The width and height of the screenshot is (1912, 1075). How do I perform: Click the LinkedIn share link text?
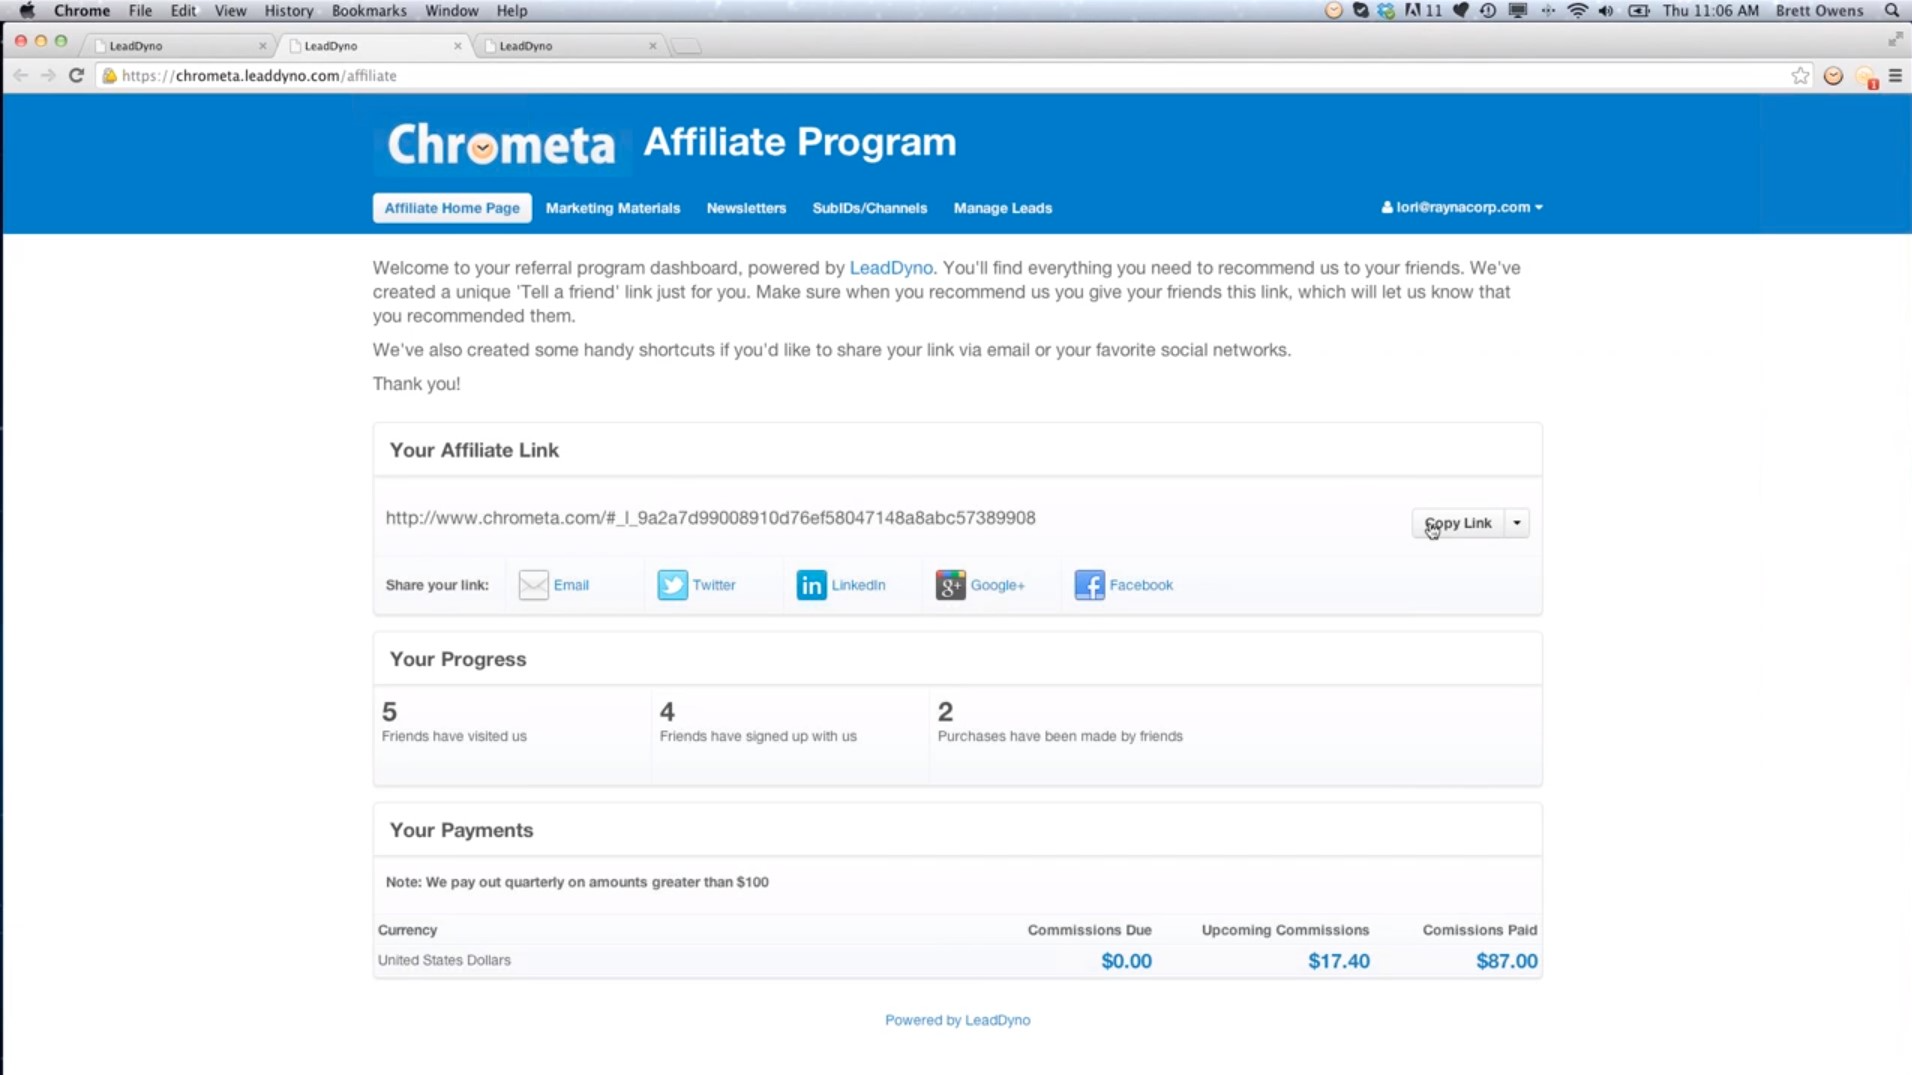click(858, 585)
